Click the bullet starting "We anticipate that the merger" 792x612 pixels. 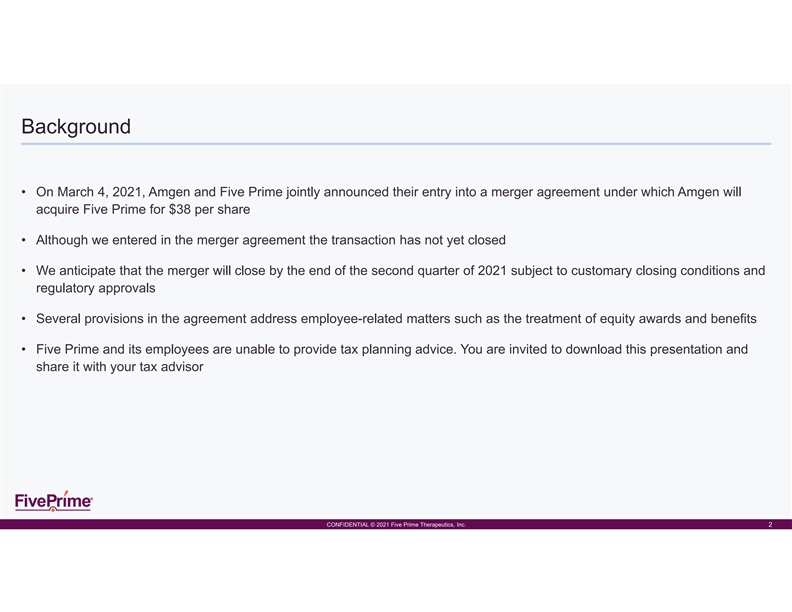click(x=400, y=270)
